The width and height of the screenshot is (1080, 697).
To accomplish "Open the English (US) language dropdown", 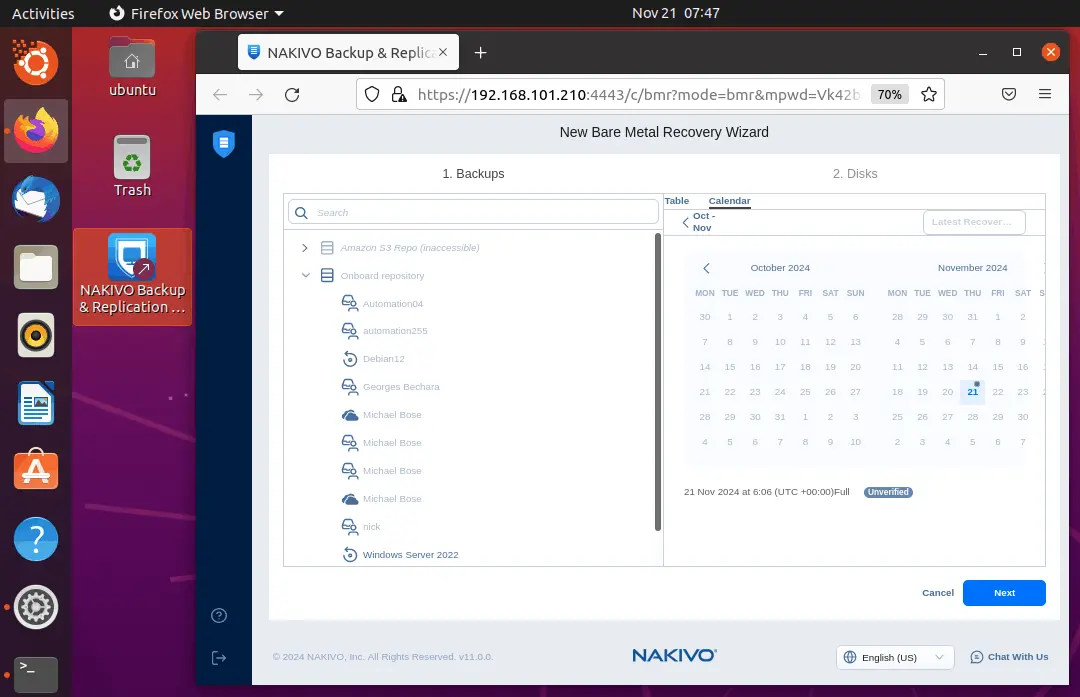I will [895, 657].
